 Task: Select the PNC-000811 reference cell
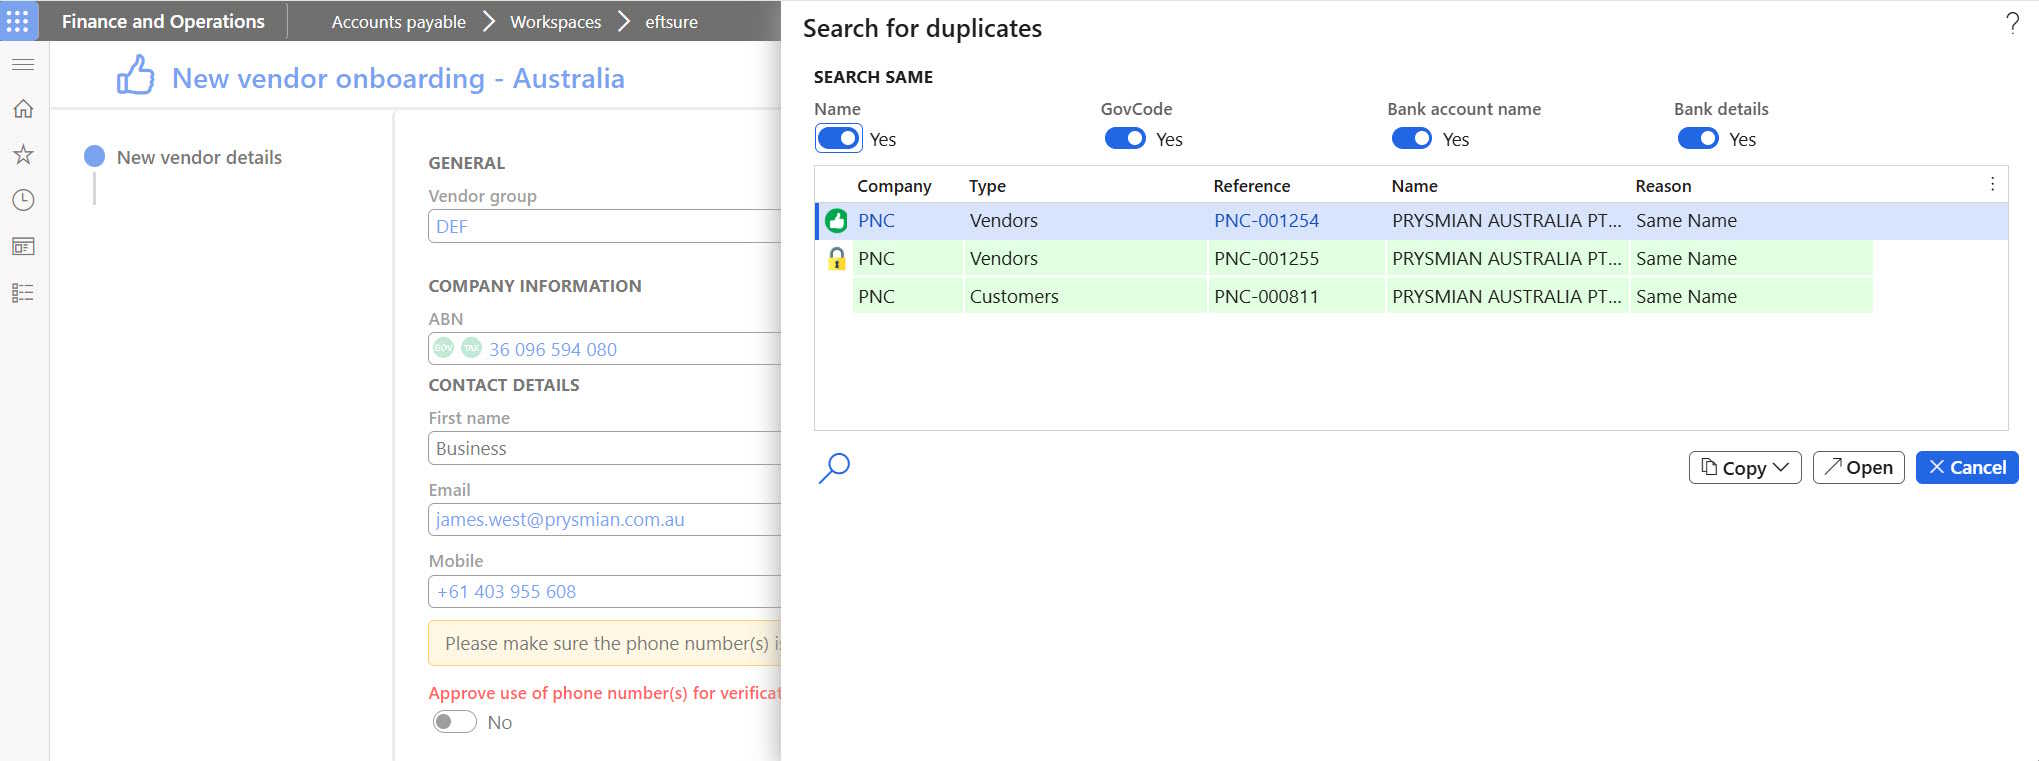click(1296, 297)
